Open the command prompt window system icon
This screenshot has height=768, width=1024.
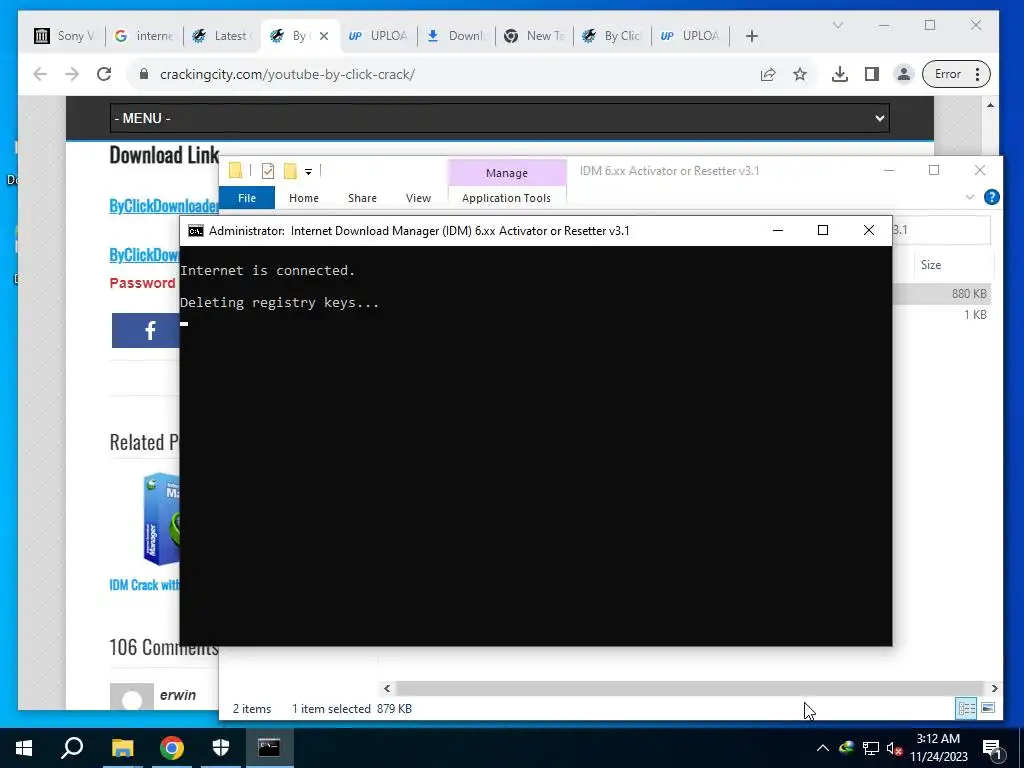196,231
